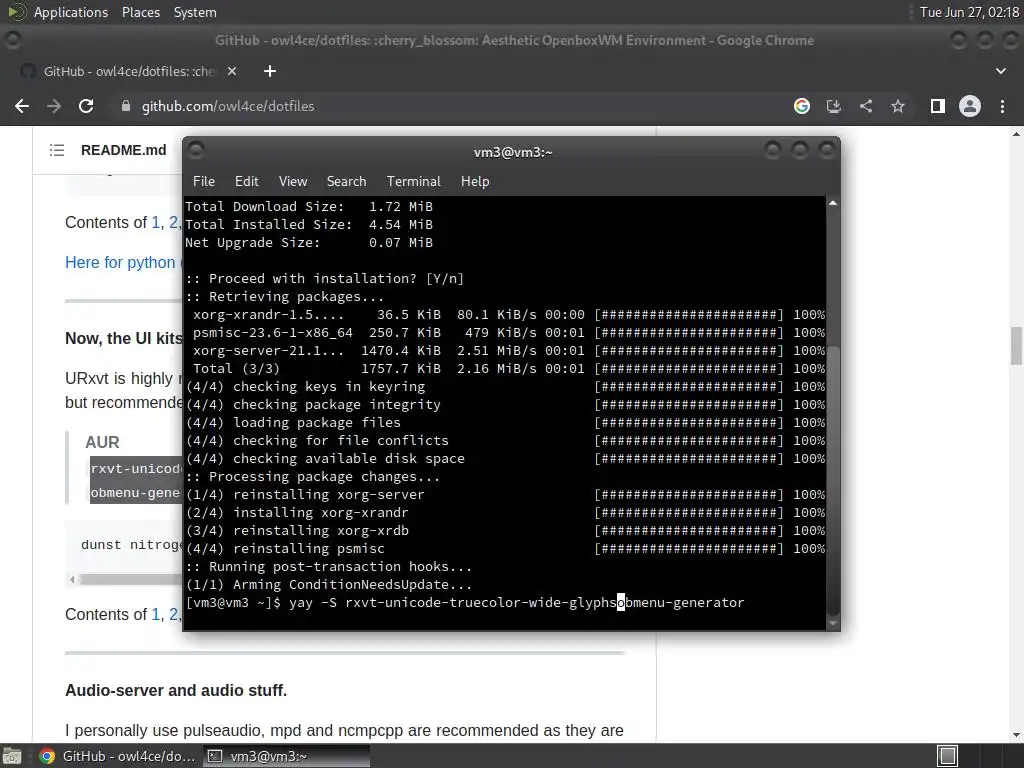Open the System menu

(195, 12)
